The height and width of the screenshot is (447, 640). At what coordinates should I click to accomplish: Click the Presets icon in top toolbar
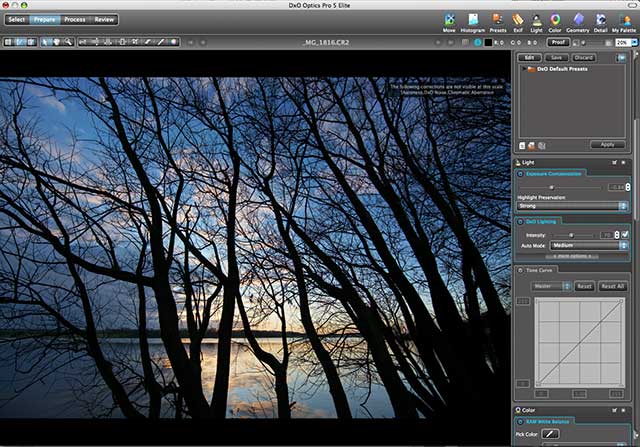pyautogui.click(x=498, y=22)
